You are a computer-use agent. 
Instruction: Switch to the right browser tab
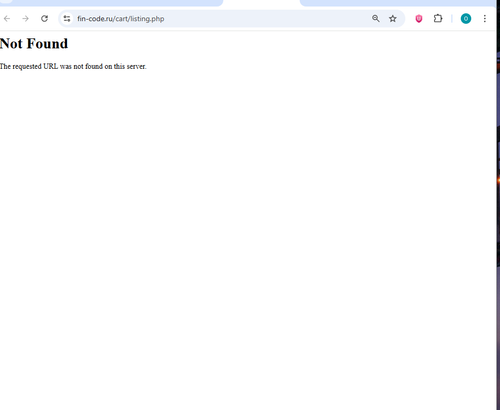(x=398, y=3)
